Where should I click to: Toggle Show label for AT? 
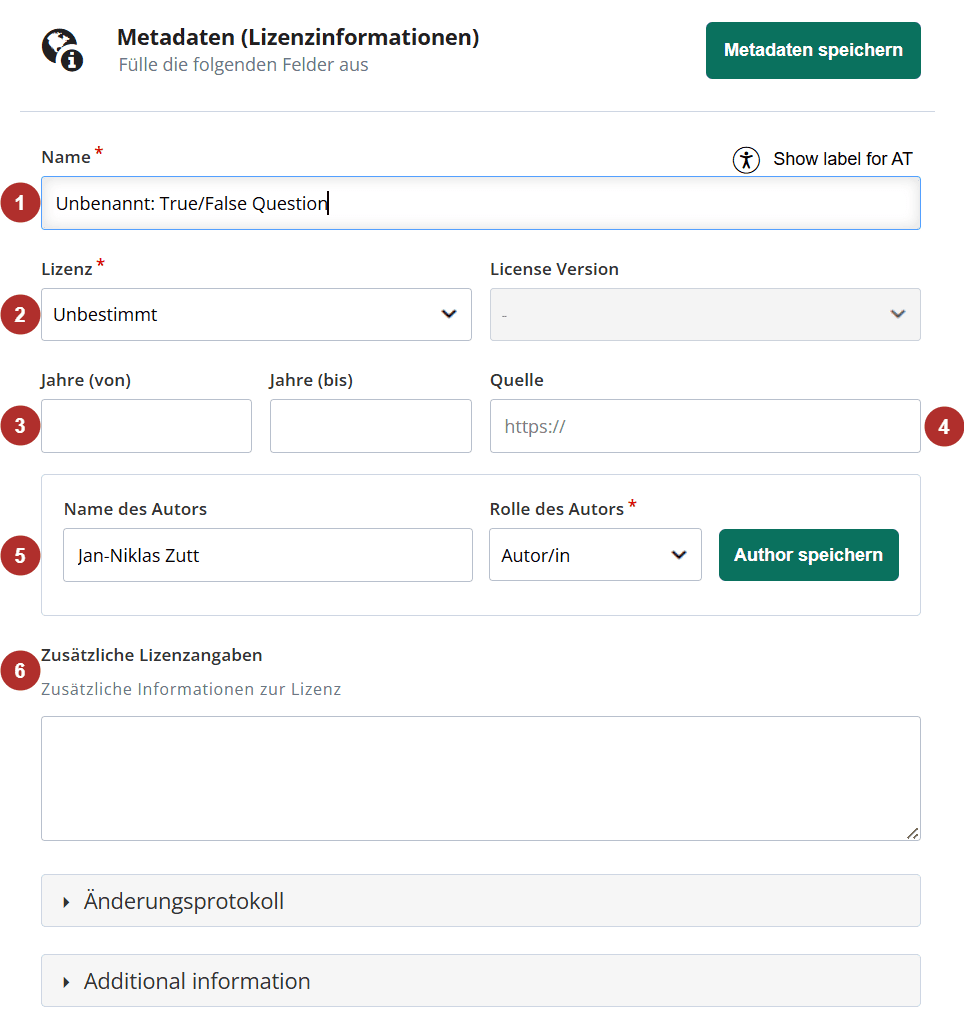click(x=822, y=160)
